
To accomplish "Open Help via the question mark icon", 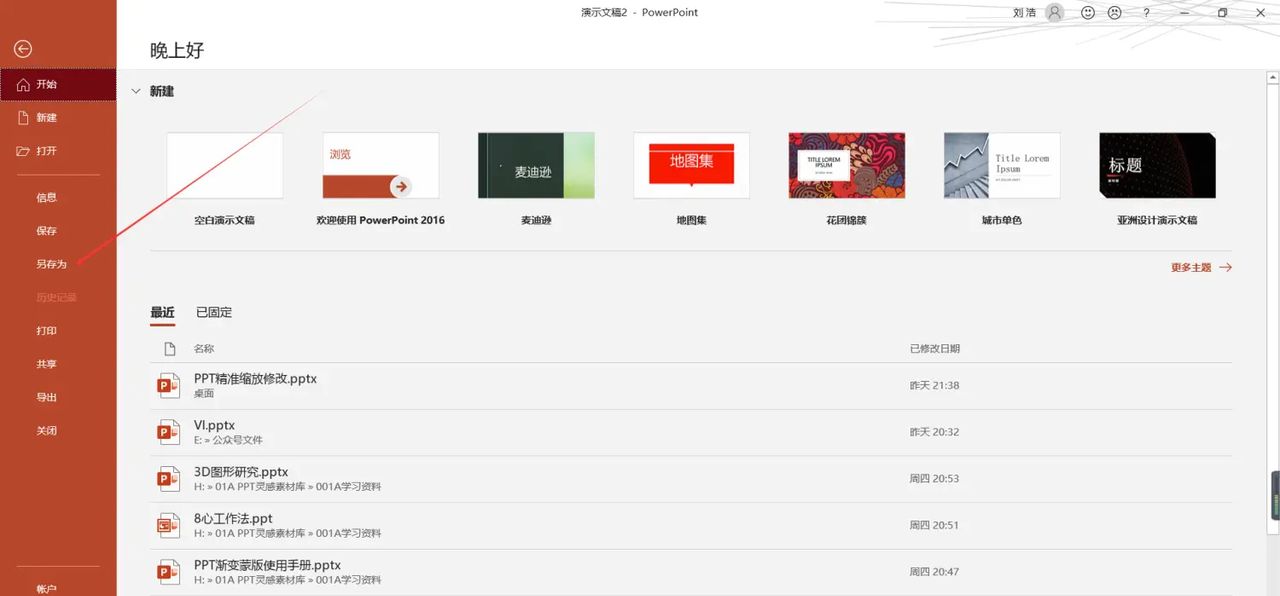I will 1146,12.
